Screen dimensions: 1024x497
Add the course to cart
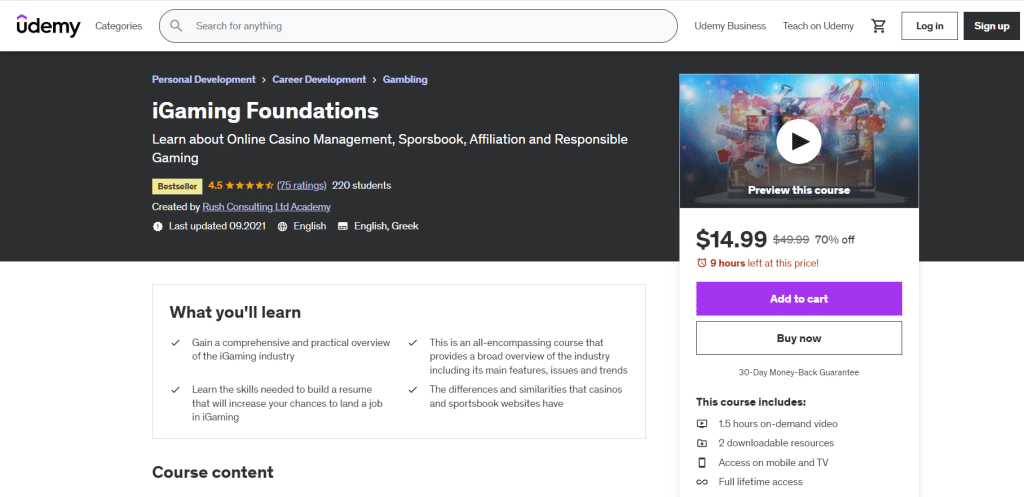pyautogui.click(x=799, y=299)
